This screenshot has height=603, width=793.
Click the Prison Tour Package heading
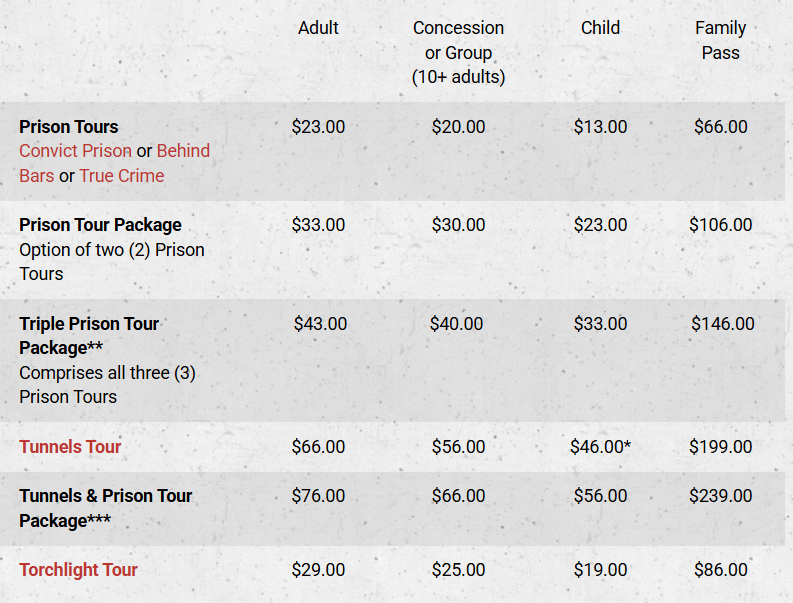[100, 225]
